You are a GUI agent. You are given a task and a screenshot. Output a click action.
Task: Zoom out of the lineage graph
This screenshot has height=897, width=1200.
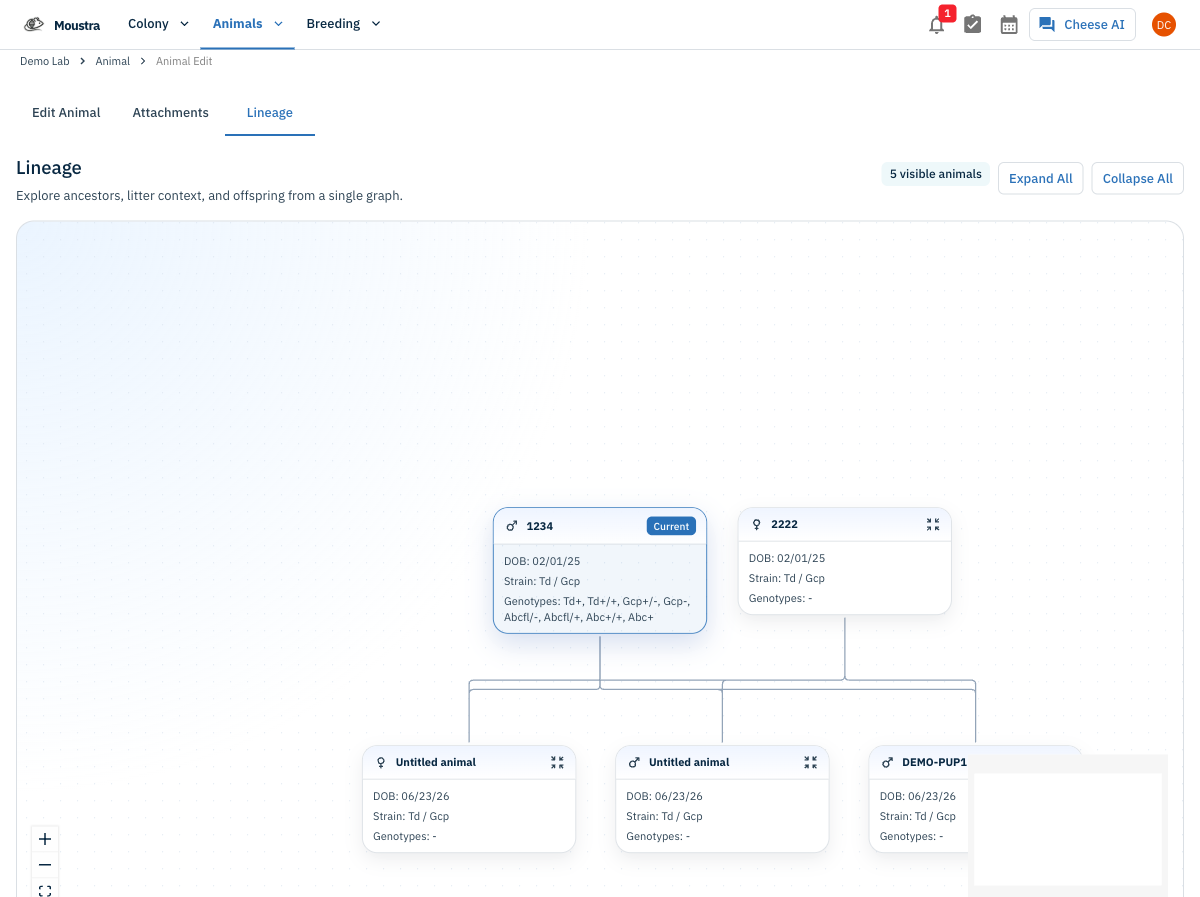tap(45, 865)
